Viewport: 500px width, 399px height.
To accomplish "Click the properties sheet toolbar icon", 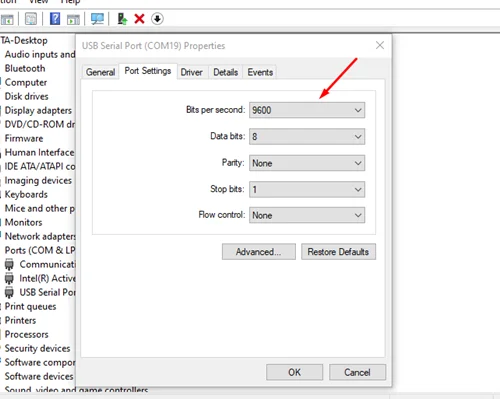I will pos(31,19).
